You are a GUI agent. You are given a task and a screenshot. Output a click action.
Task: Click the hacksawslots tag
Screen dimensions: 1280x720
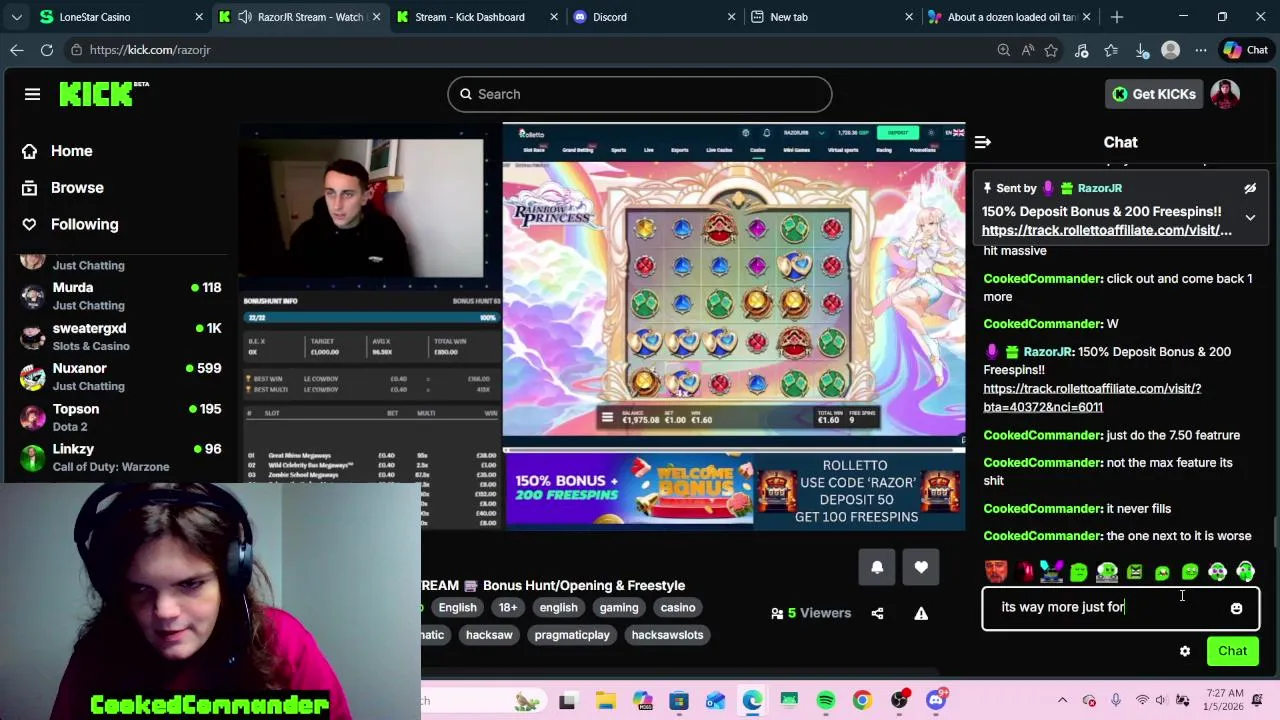667,635
